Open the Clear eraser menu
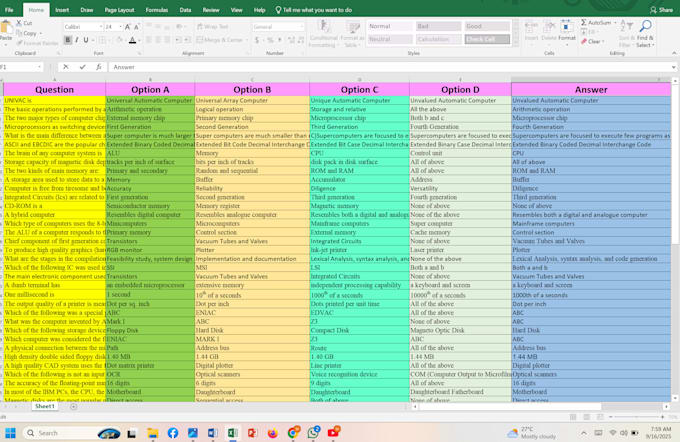The height and width of the screenshot is (442, 680). click(592, 41)
